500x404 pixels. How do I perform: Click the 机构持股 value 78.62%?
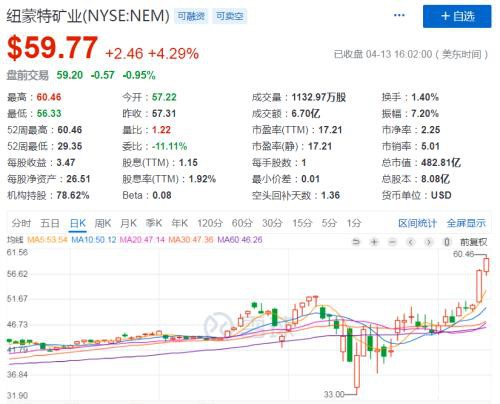[x=73, y=195]
